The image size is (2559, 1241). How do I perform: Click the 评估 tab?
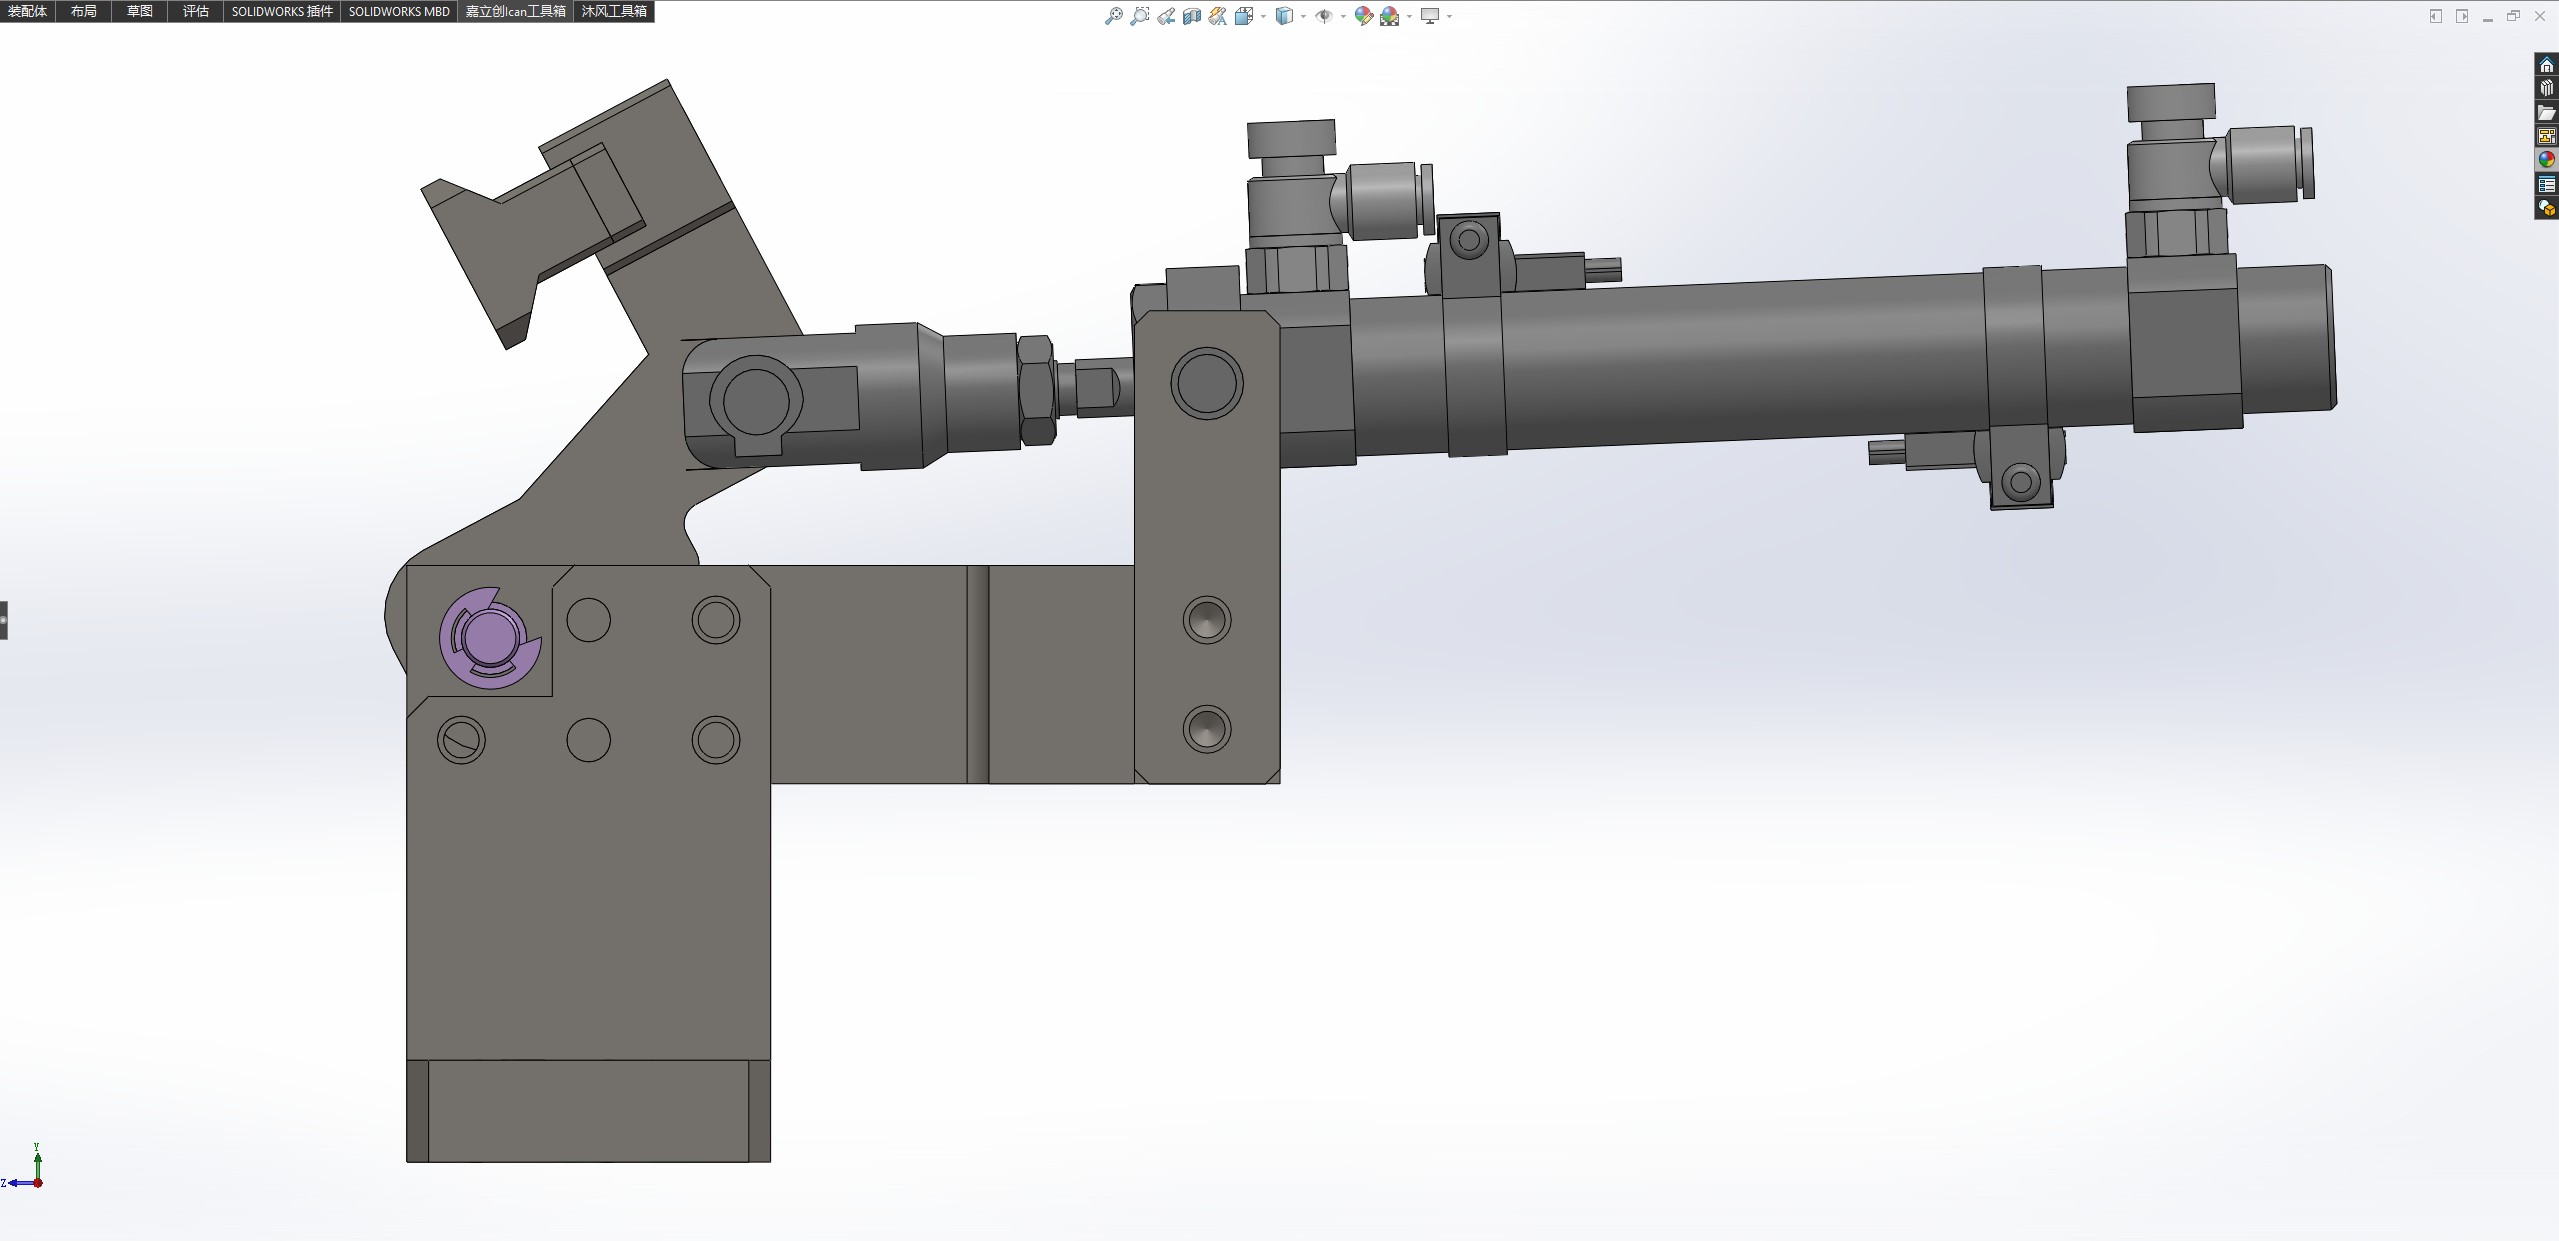(196, 11)
